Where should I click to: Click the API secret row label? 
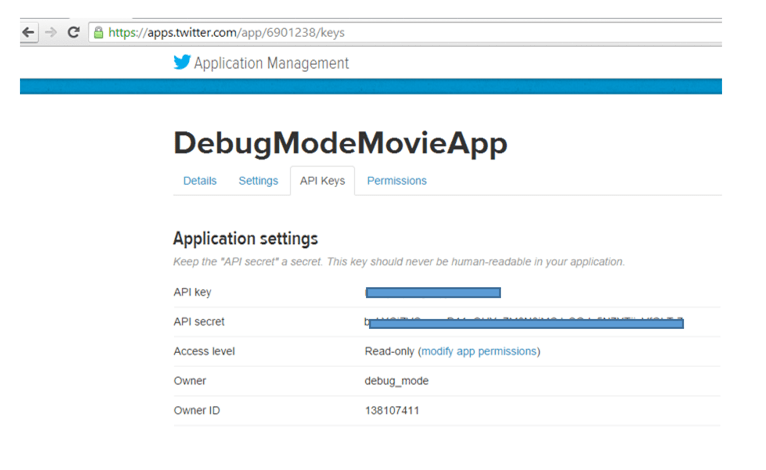pos(199,321)
